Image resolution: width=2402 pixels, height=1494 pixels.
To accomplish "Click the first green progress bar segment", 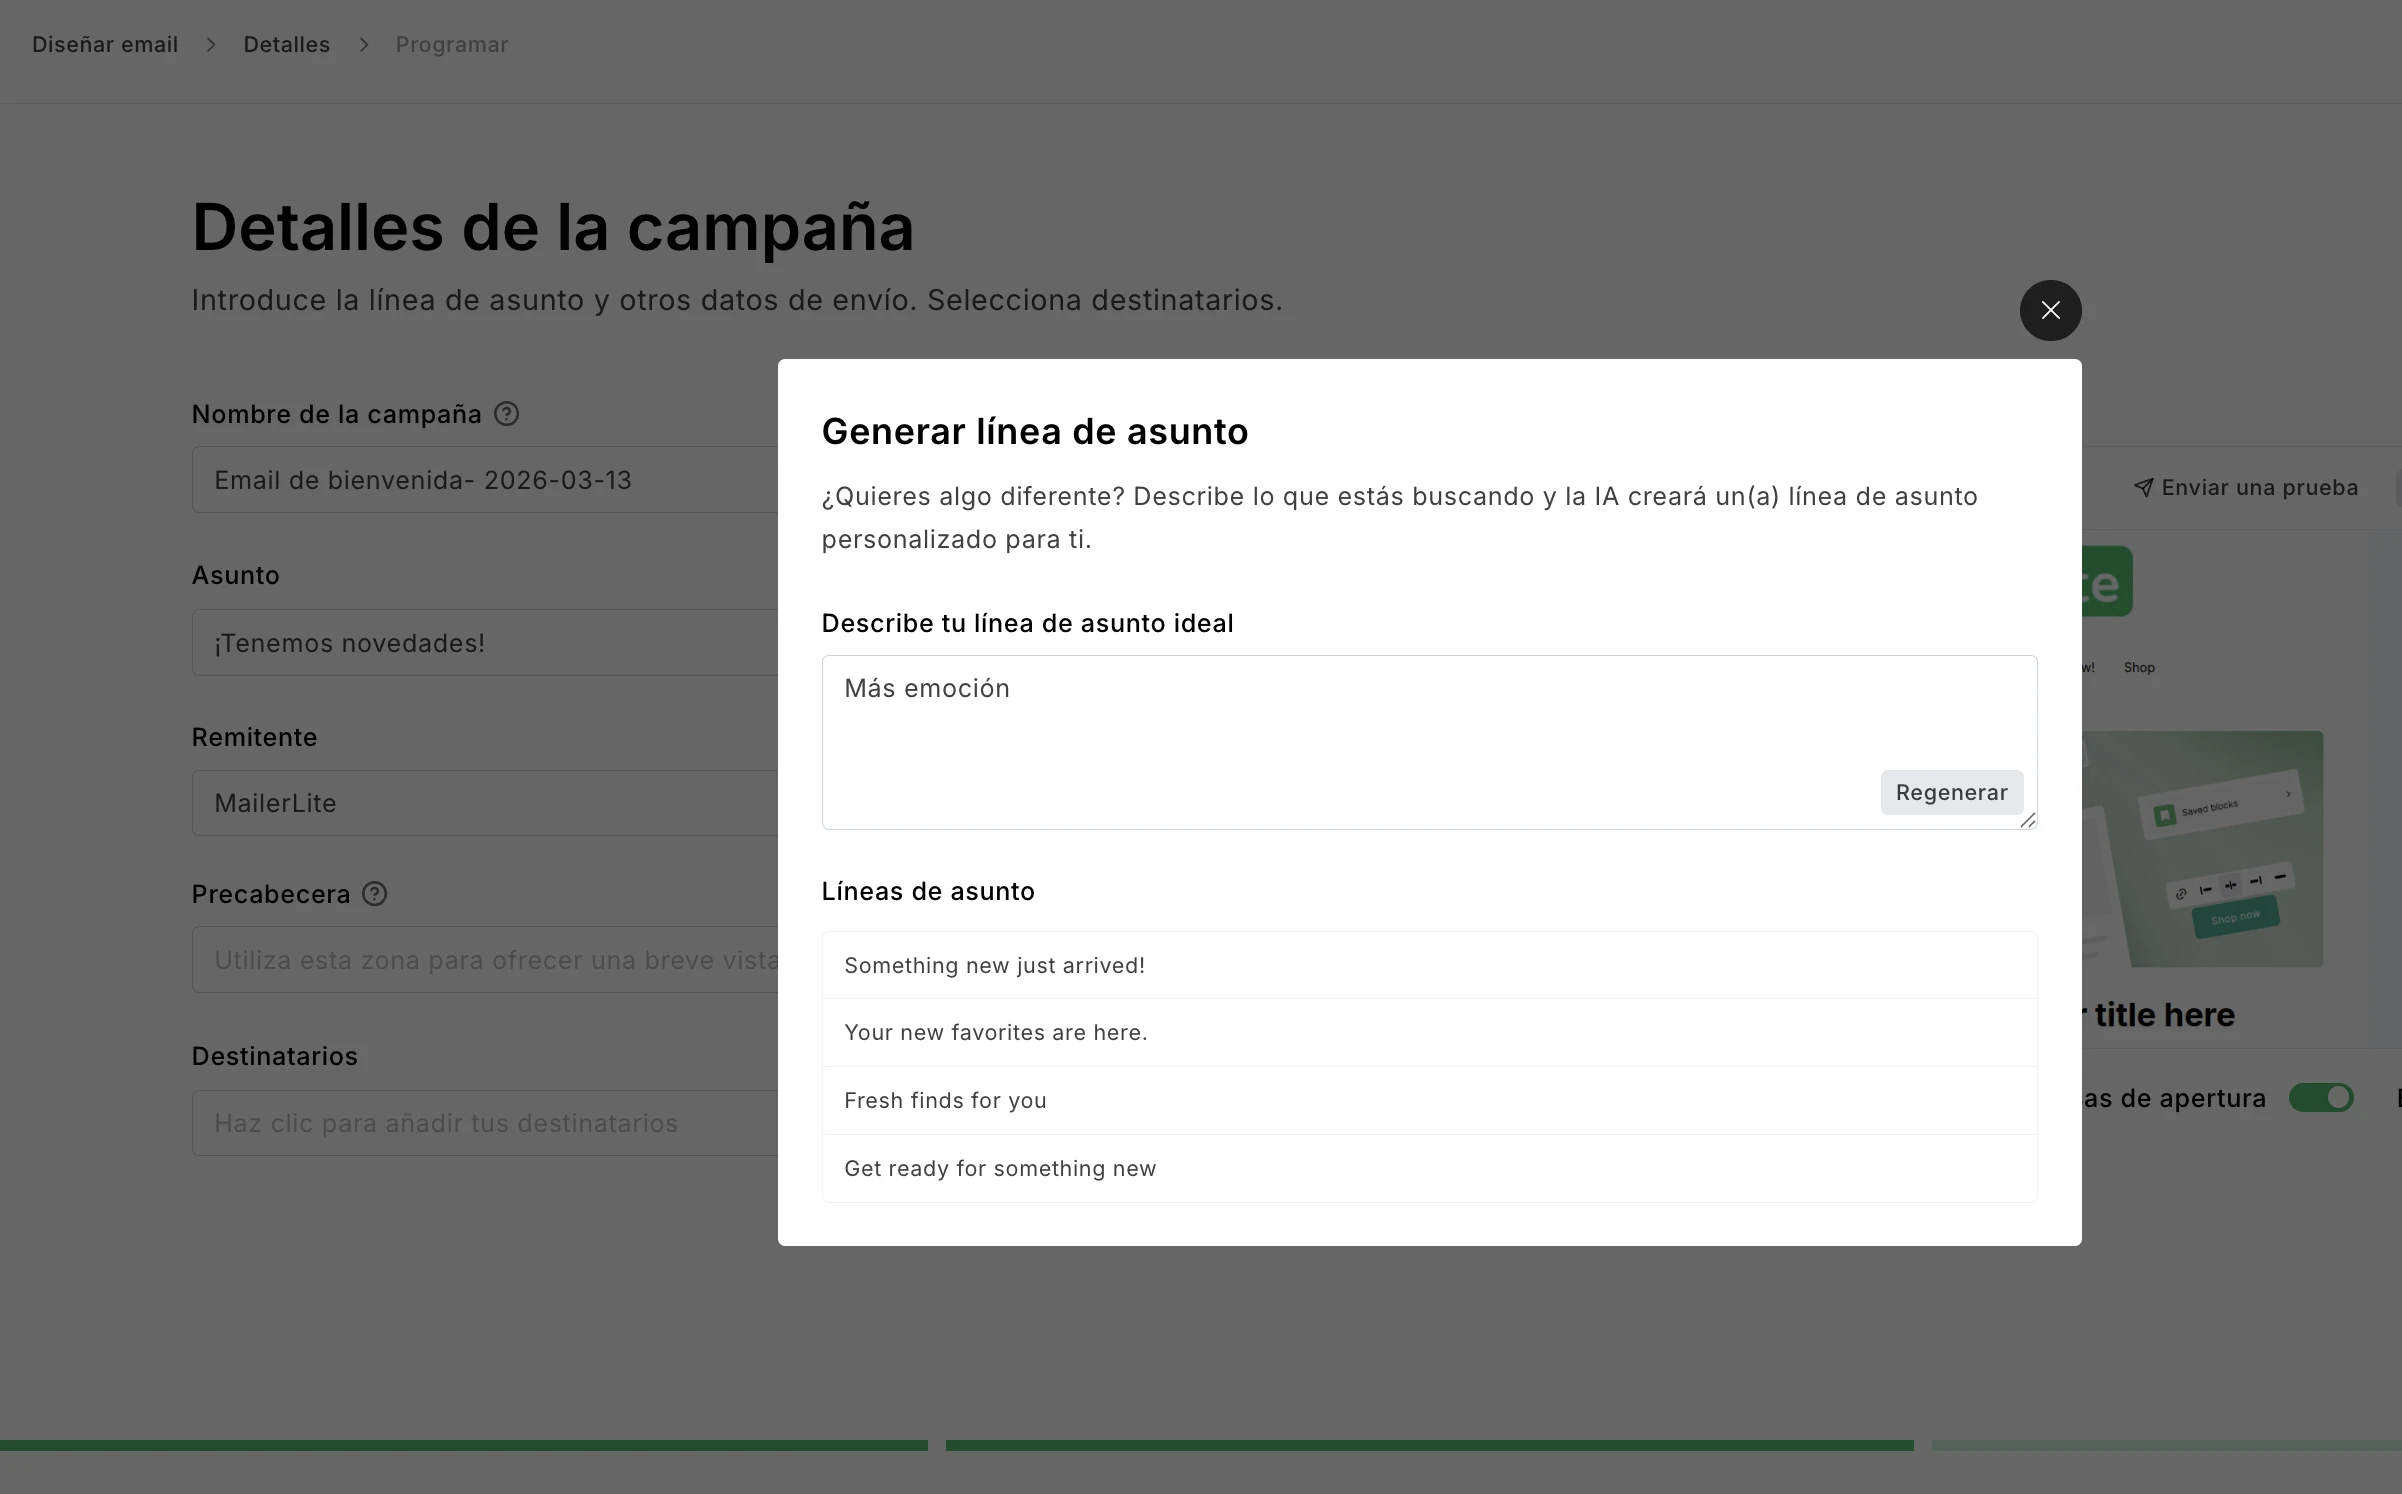I will pos(463,1445).
